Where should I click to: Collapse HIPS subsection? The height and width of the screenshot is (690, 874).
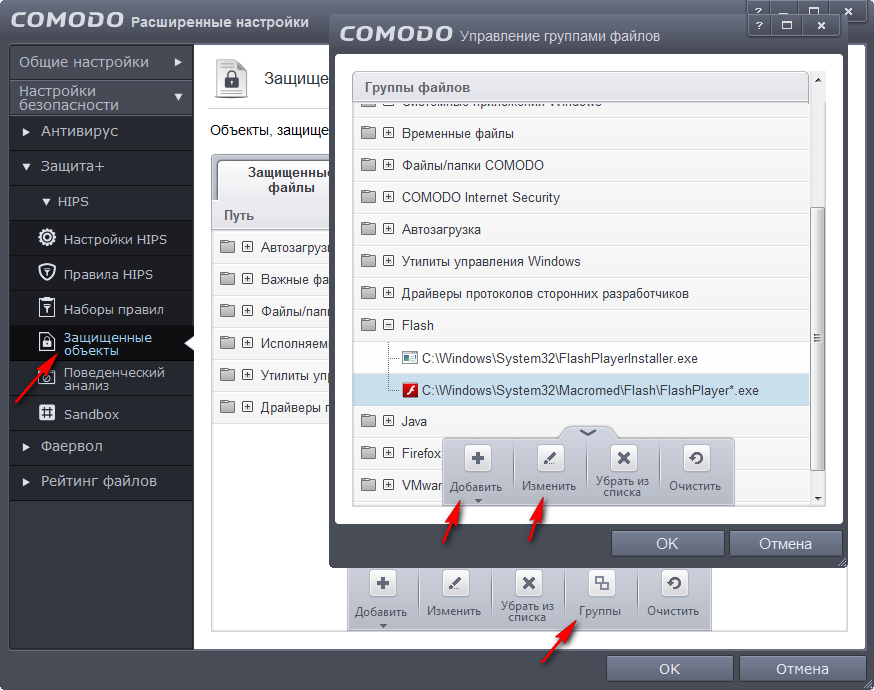click(x=101, y=202)
